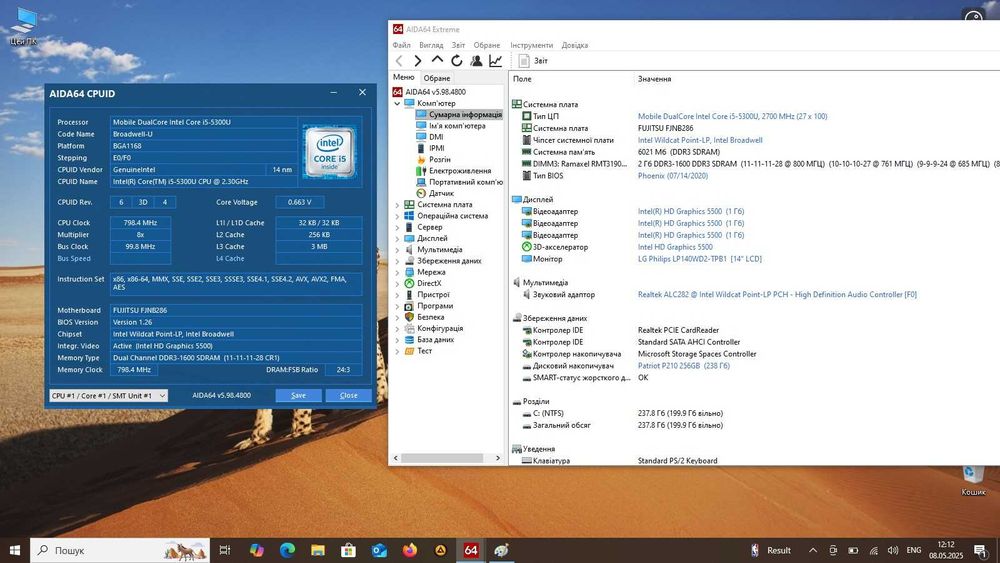1000x563 pixels.
Task: Click the Close button in CPUID window
Action: (348, 395)
